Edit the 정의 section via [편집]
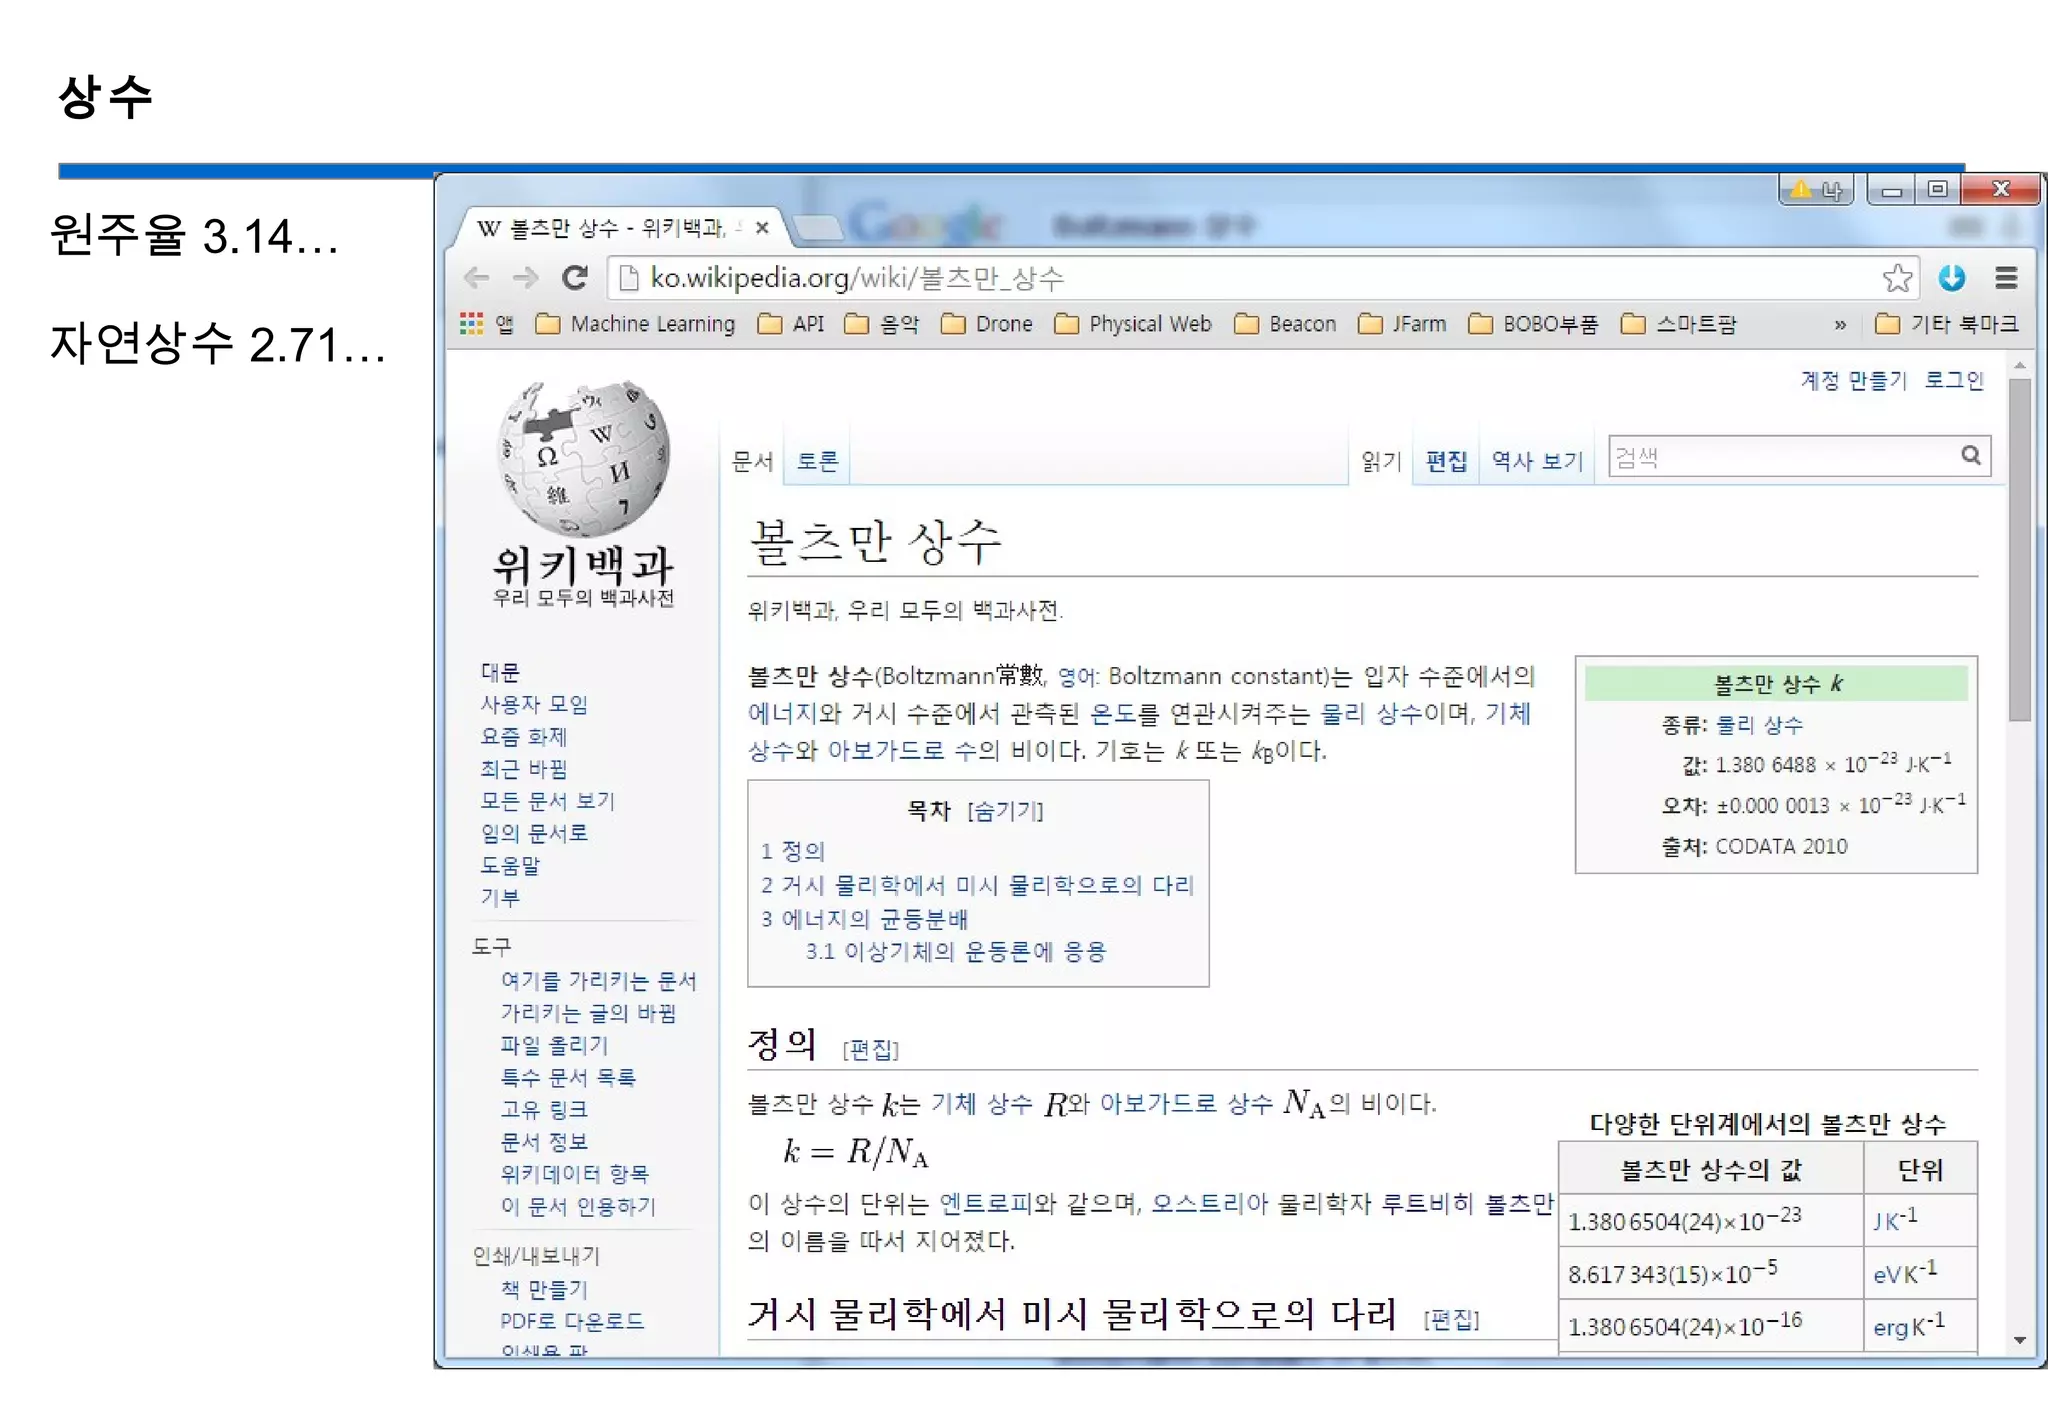Screen dimensions: 2048x1418 click(x=870, y=1049)
